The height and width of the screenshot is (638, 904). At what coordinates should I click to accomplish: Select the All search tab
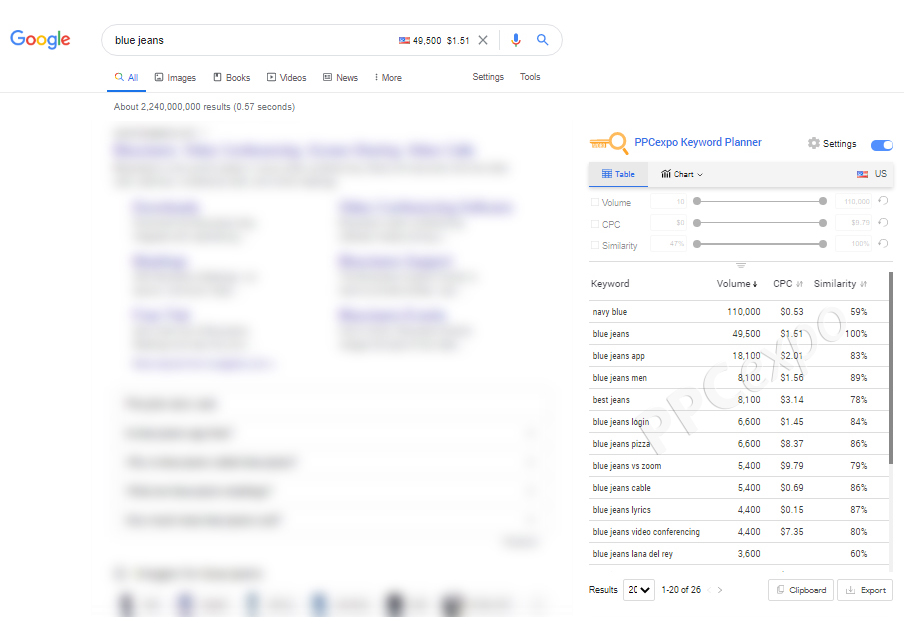point(126,77)
